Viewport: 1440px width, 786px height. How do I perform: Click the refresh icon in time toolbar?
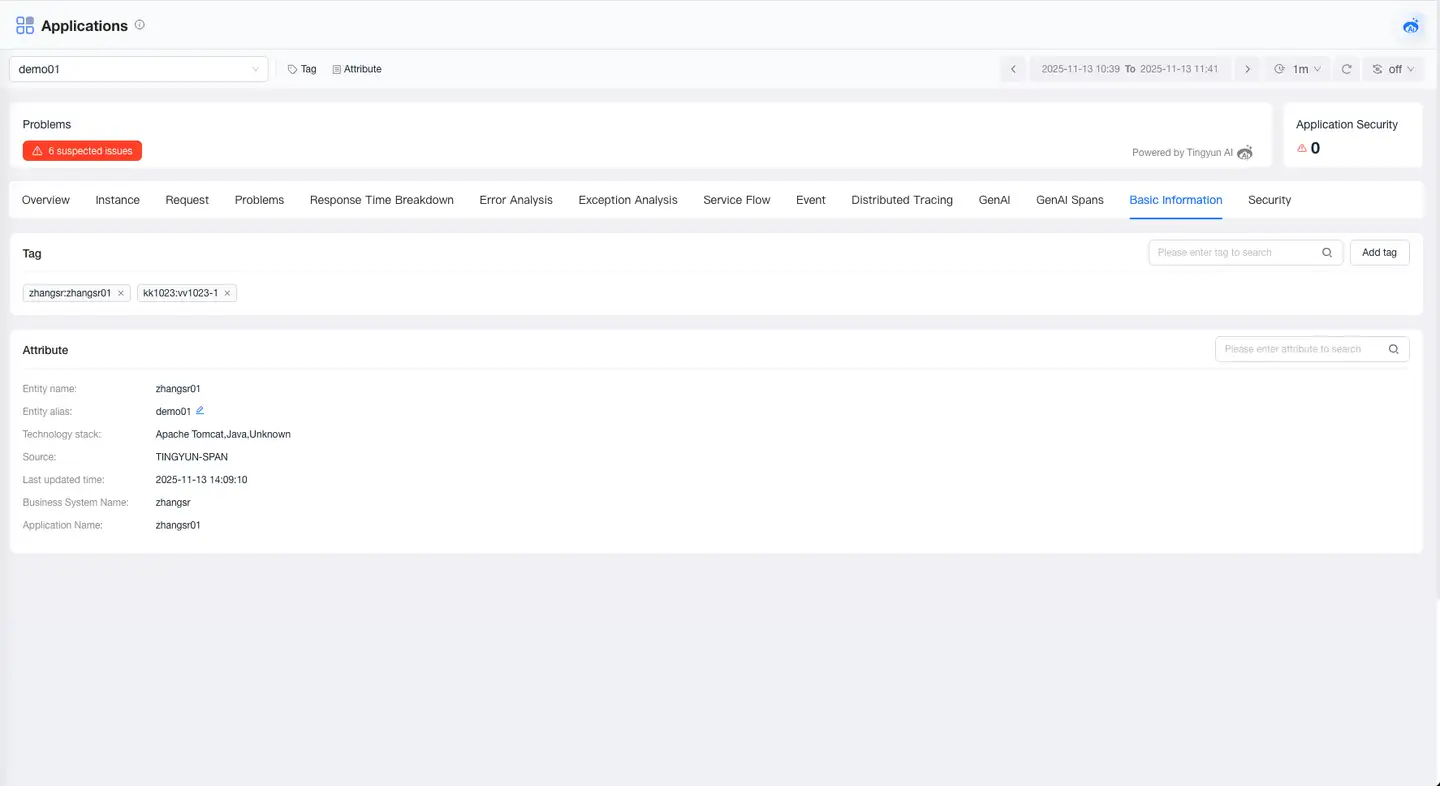point(1346,69)
